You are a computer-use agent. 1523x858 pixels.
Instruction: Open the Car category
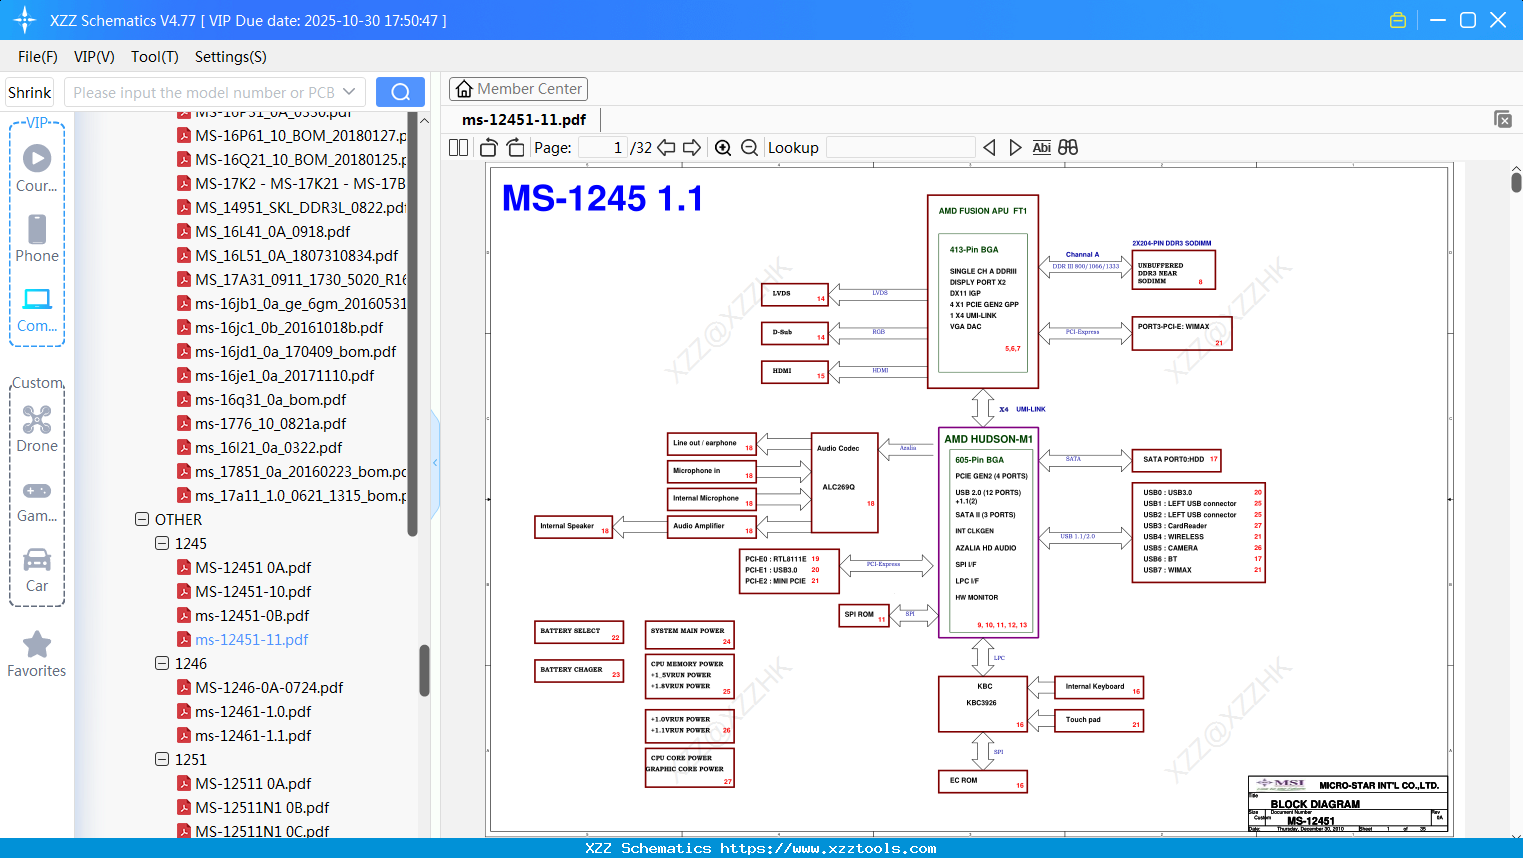[37, 568]
